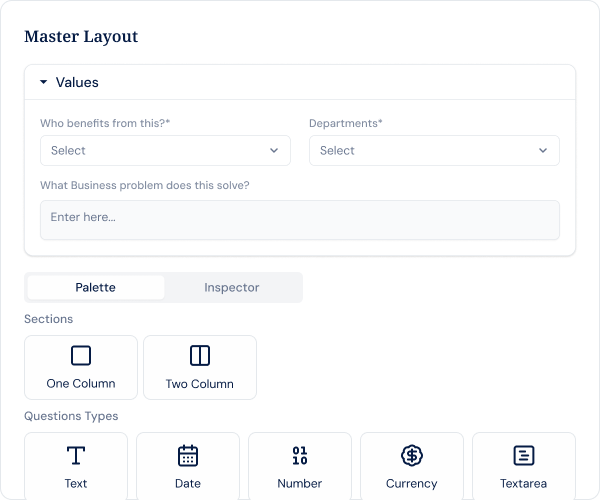The width and height of the screenshot is (600, 500).
Task: Click the 'Textarea' caption text
Action: (x=523, y=484)
